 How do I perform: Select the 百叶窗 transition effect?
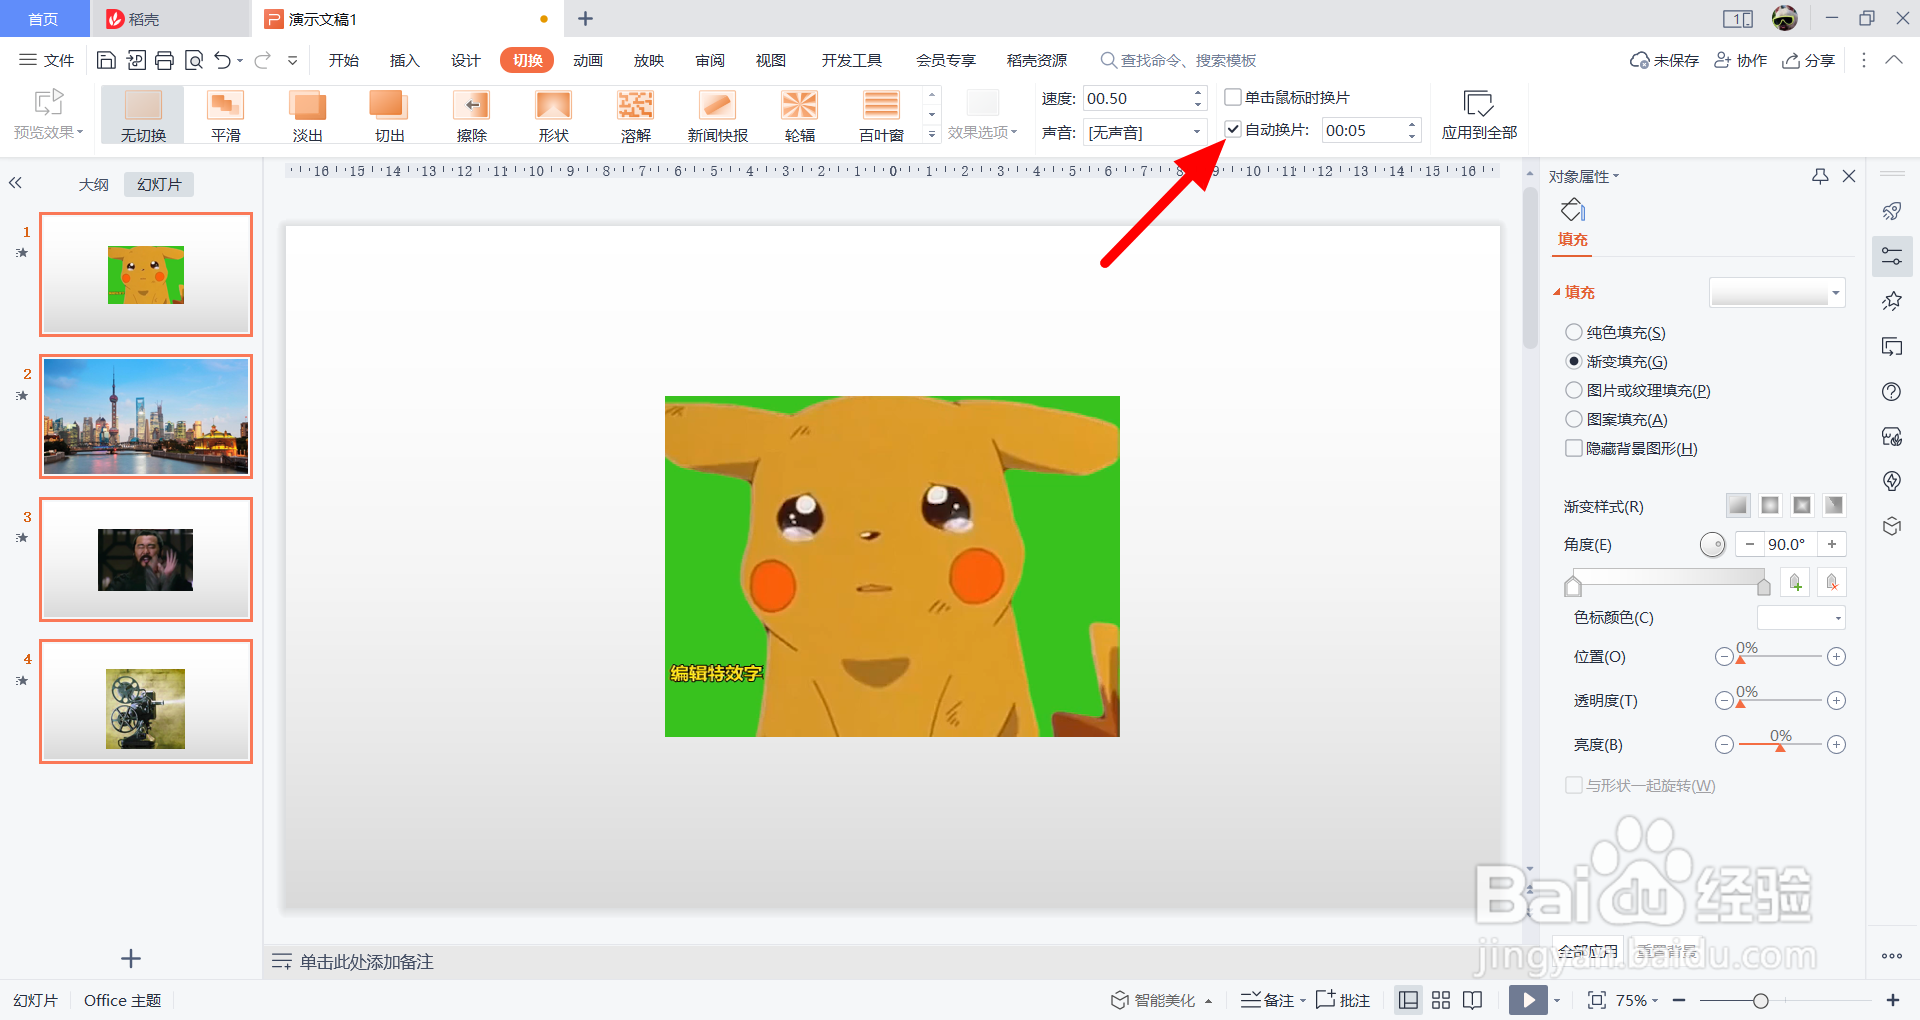coord(881,116)
